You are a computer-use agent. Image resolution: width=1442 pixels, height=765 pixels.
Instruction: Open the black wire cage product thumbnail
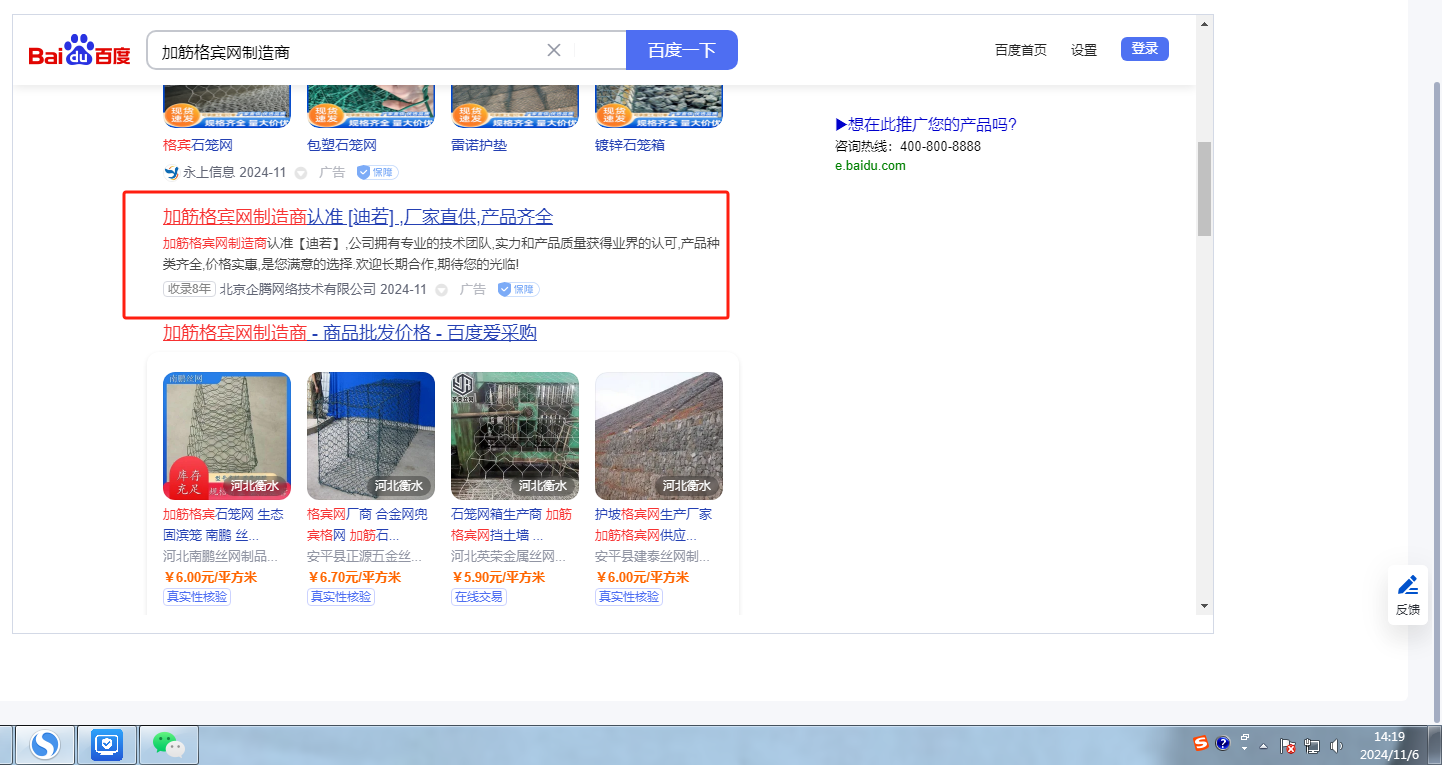(371, 436)
